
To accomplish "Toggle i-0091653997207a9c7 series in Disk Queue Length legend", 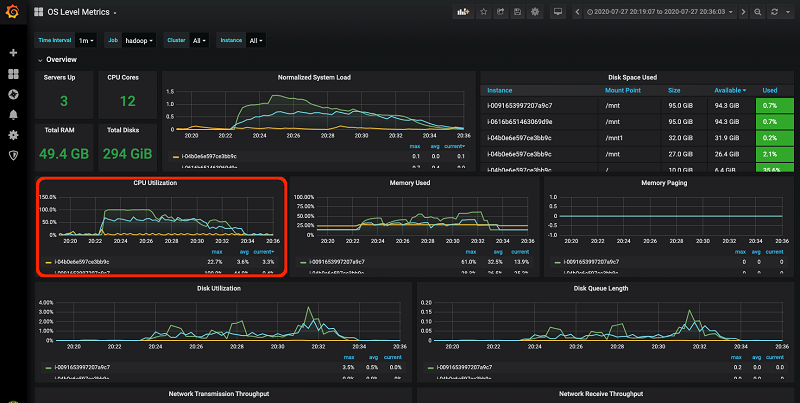I will coord(464,367).
